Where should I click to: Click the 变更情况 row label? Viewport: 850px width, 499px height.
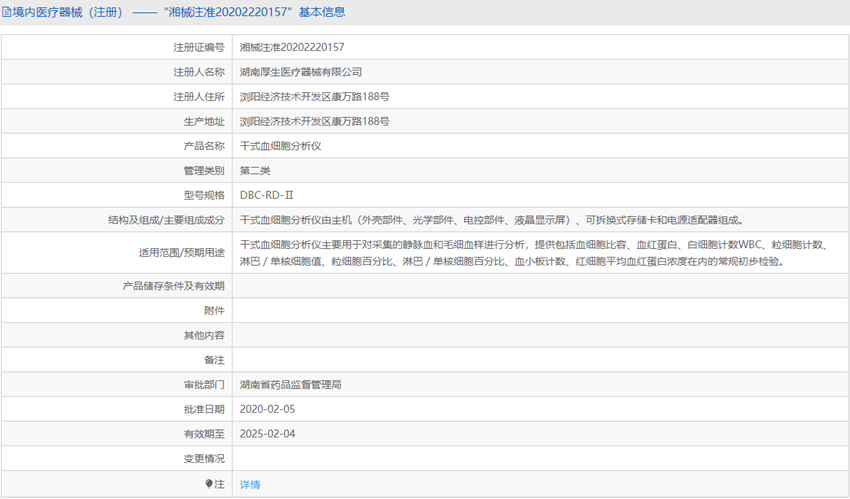204,459
